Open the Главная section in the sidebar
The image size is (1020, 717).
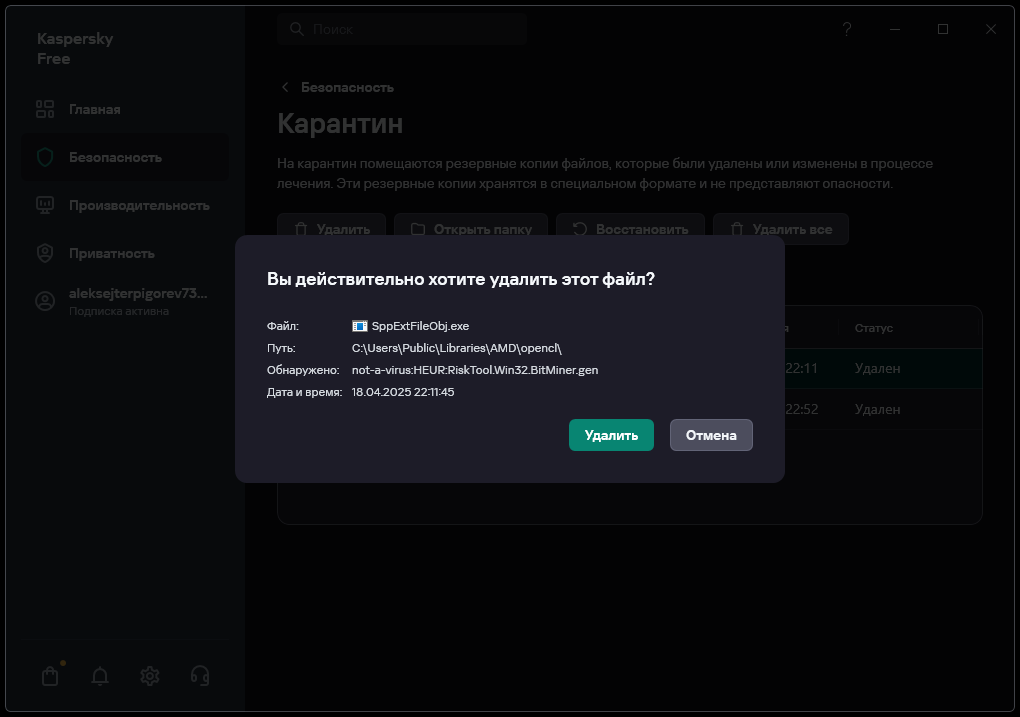pyautogui.click(x=125, y=109)
